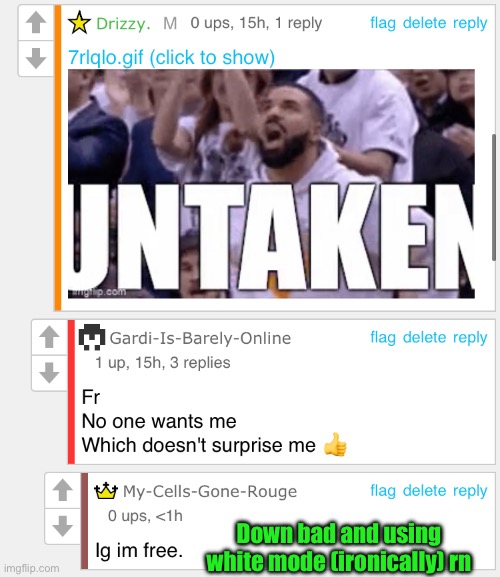The height and width of the screenshot is (577, 500).
Task: Open Drizzy's user profile
Action: point(123,24)
